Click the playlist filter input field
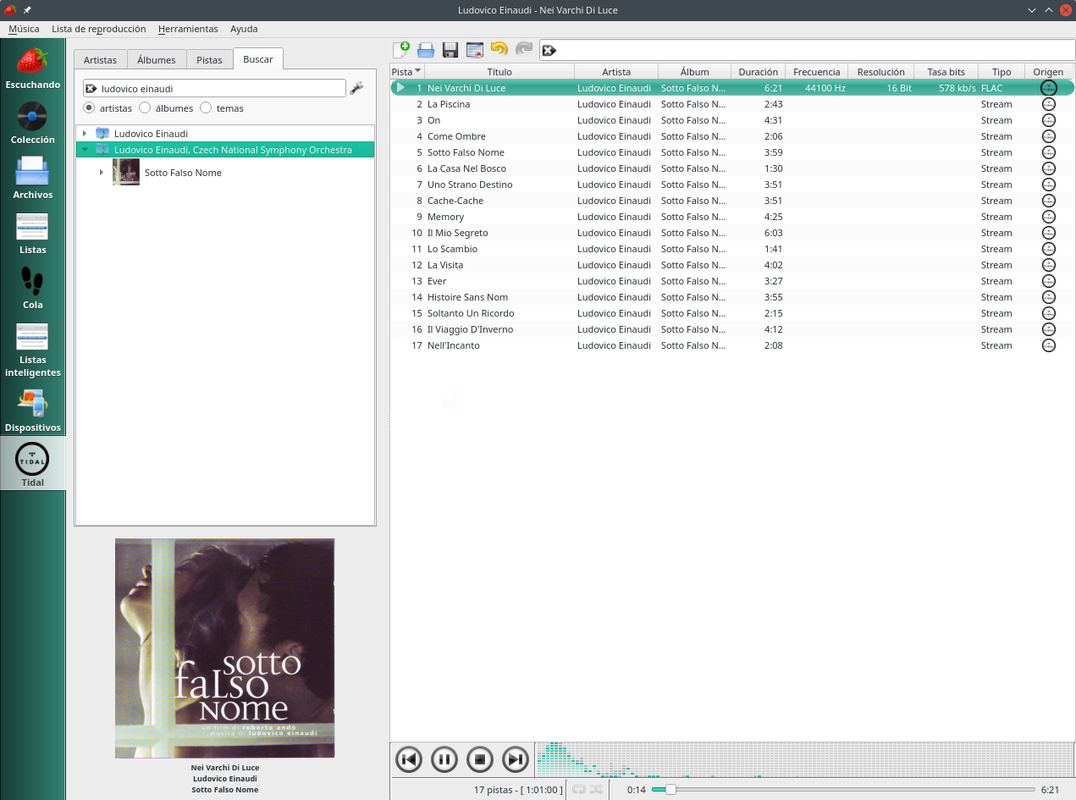Viewport: 1076px width, 800px height. (807, 50)
